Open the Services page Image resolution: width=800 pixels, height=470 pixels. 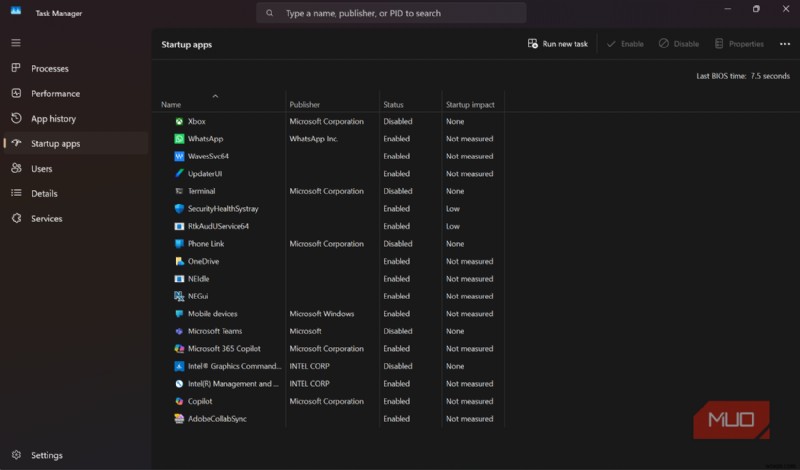point(76,218)
